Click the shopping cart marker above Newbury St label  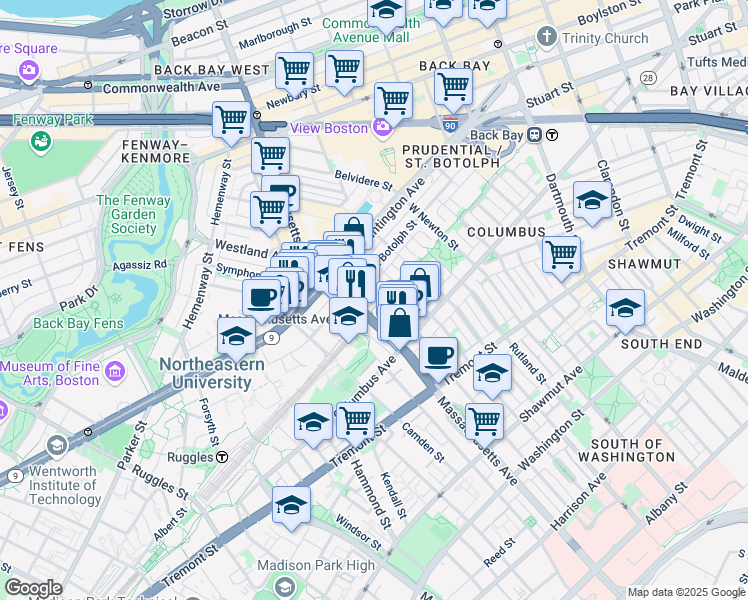pos(294,73)
